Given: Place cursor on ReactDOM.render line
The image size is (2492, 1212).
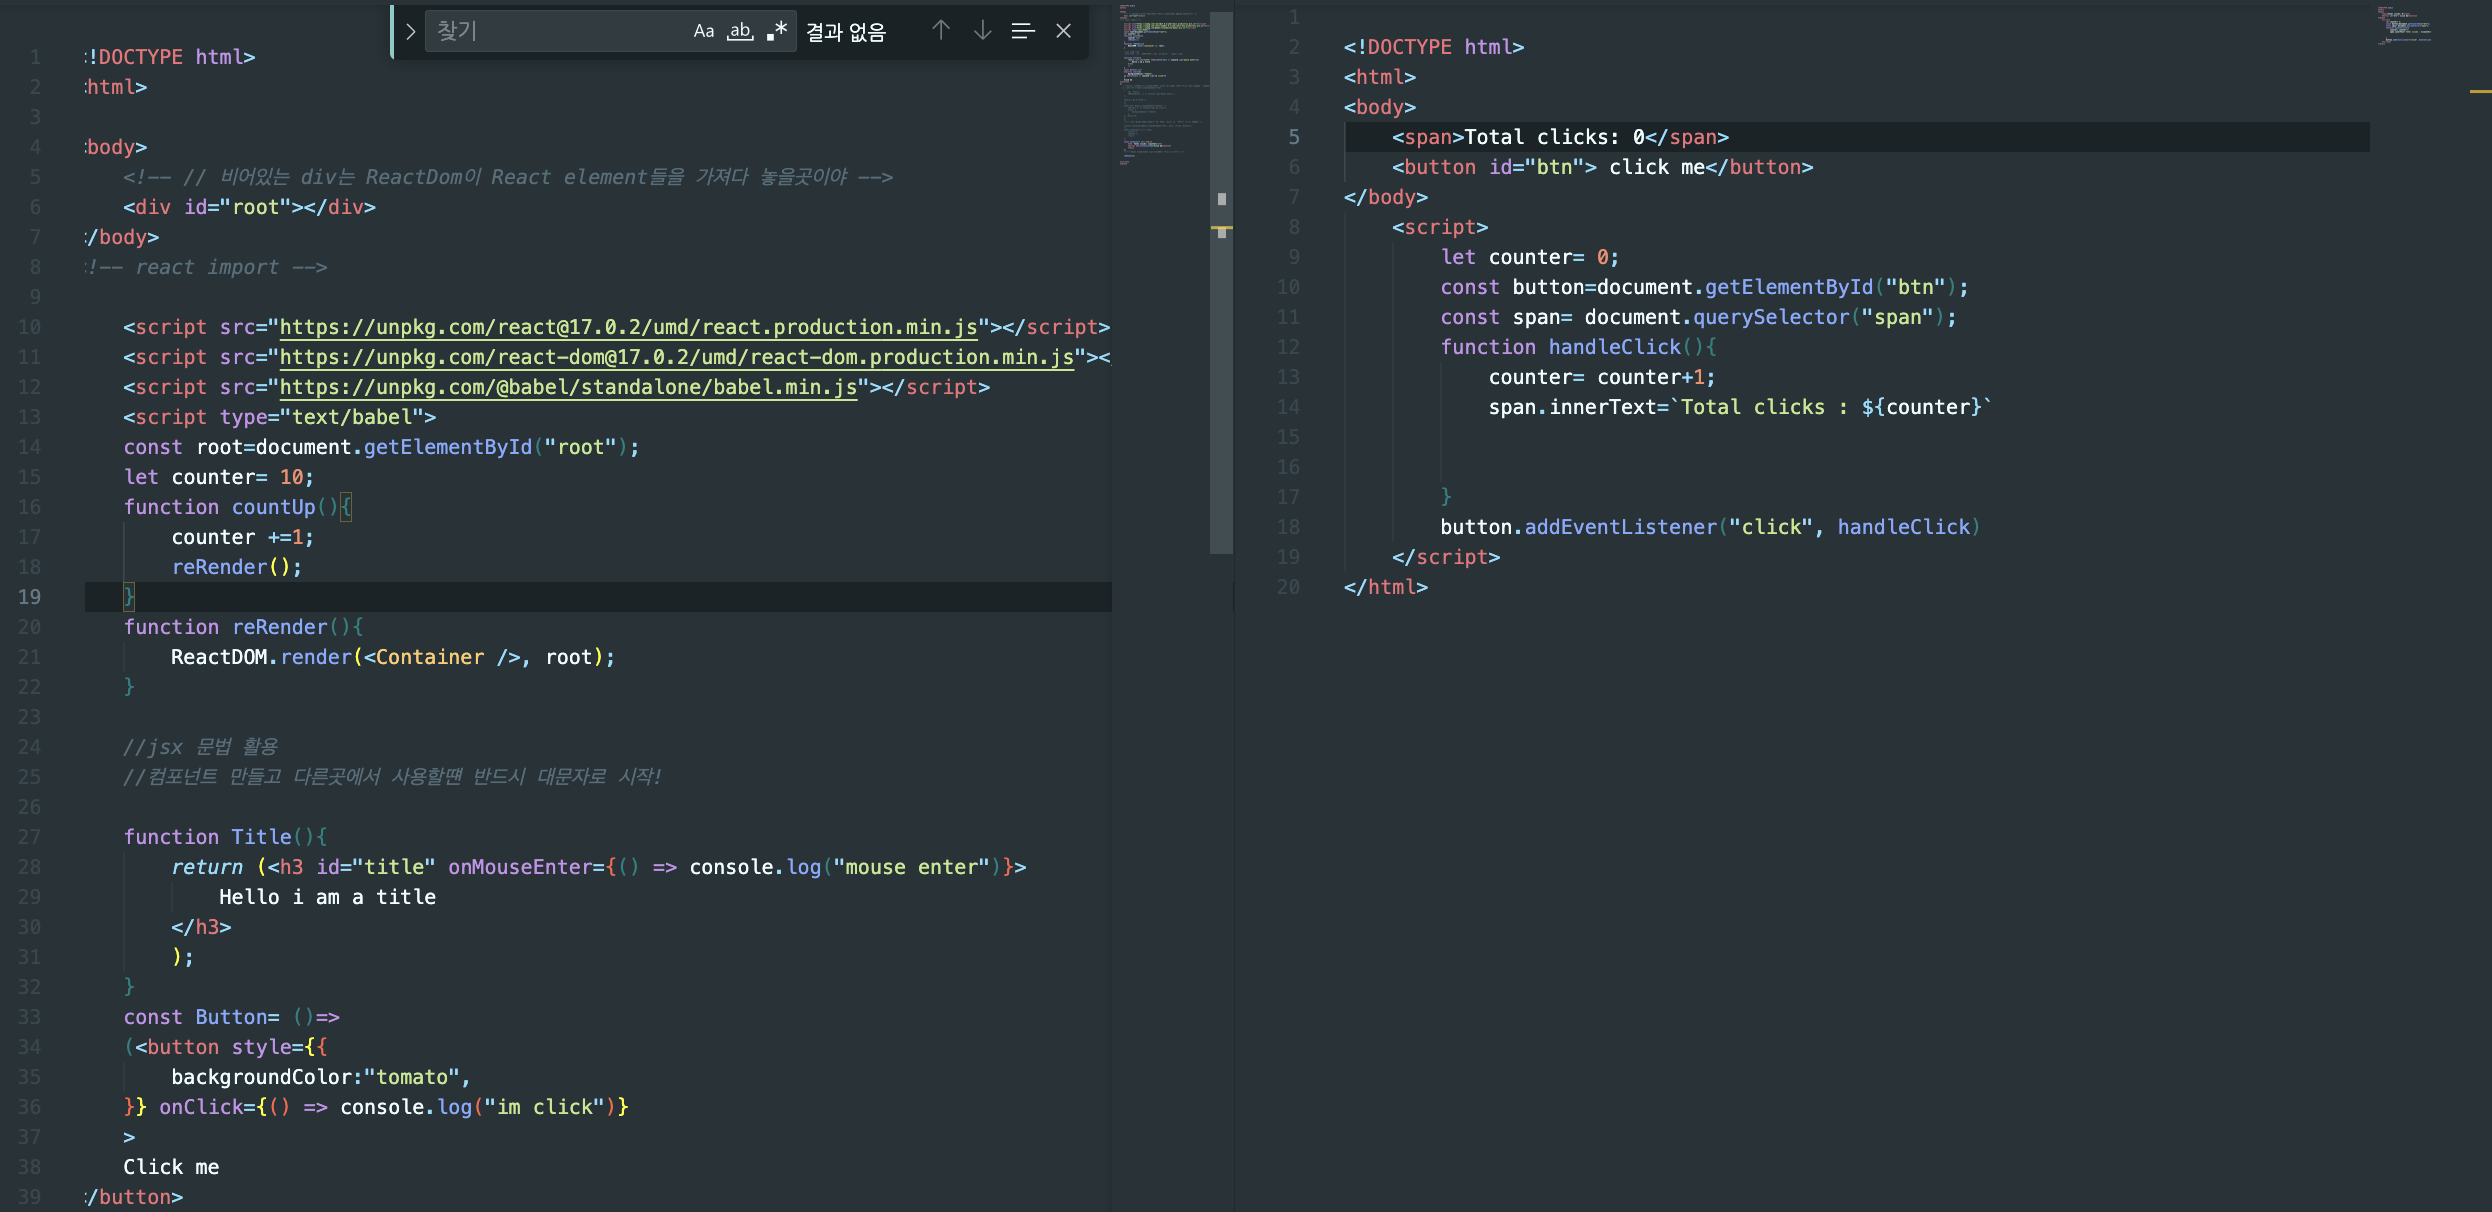Looking at the screenshot, I should tap(390, 657).
